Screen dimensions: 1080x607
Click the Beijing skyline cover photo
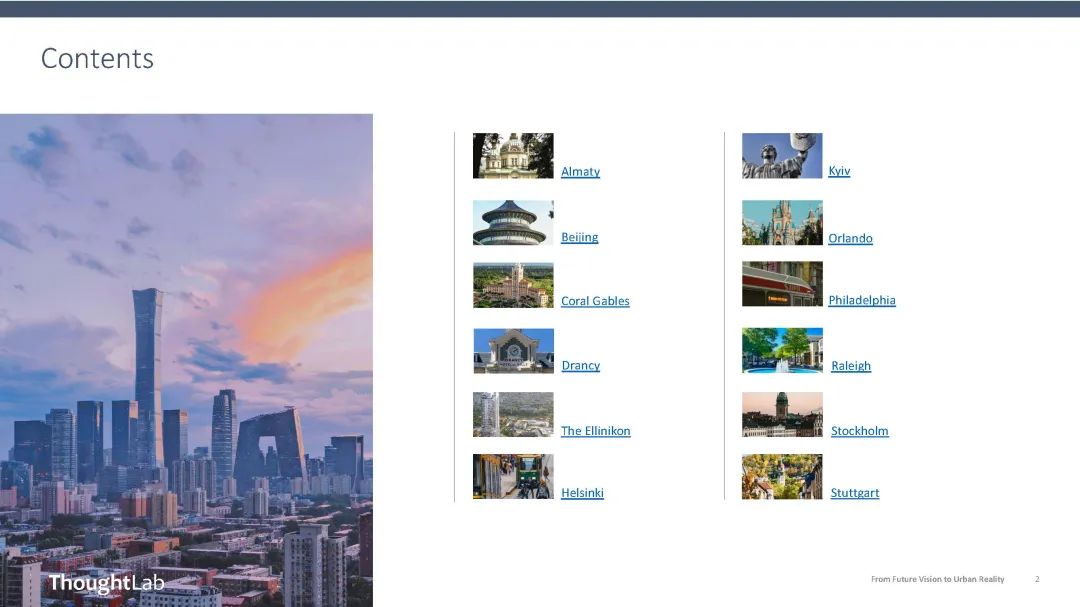(186, 360)
